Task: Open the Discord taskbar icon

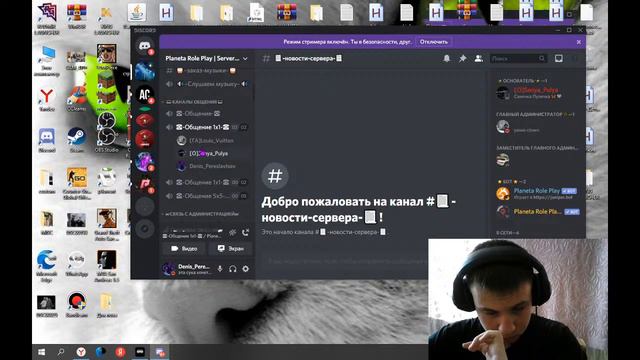Action: 160,352
